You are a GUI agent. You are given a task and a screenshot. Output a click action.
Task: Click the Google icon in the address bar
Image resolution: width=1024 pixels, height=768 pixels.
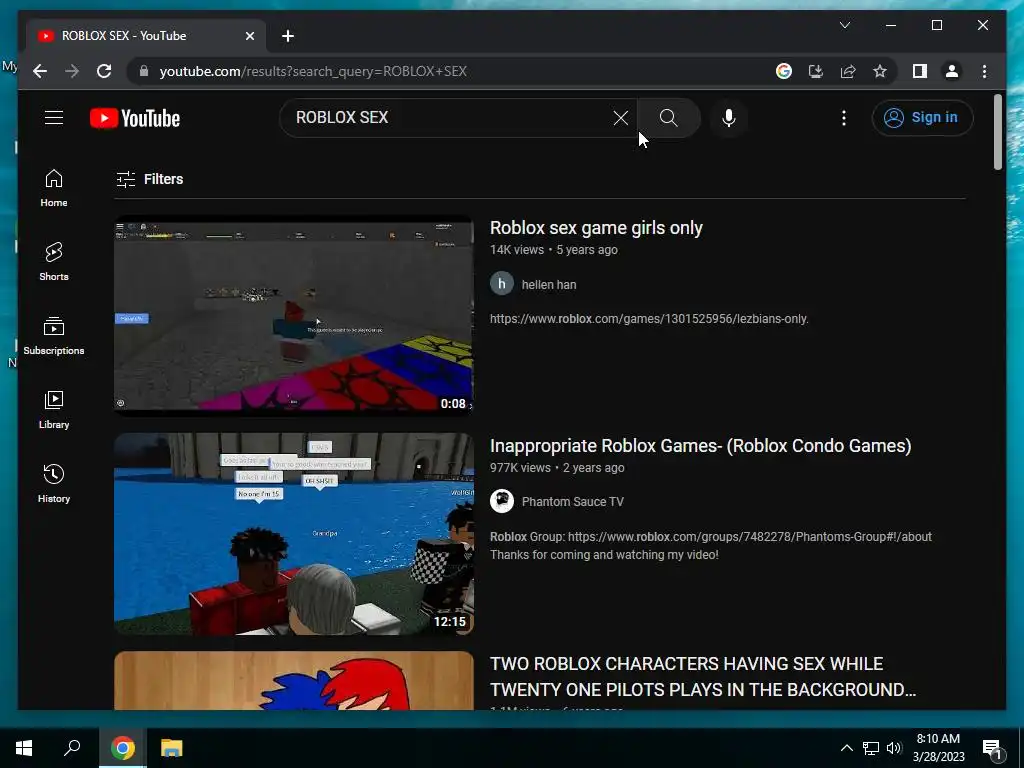coord(784,71)
